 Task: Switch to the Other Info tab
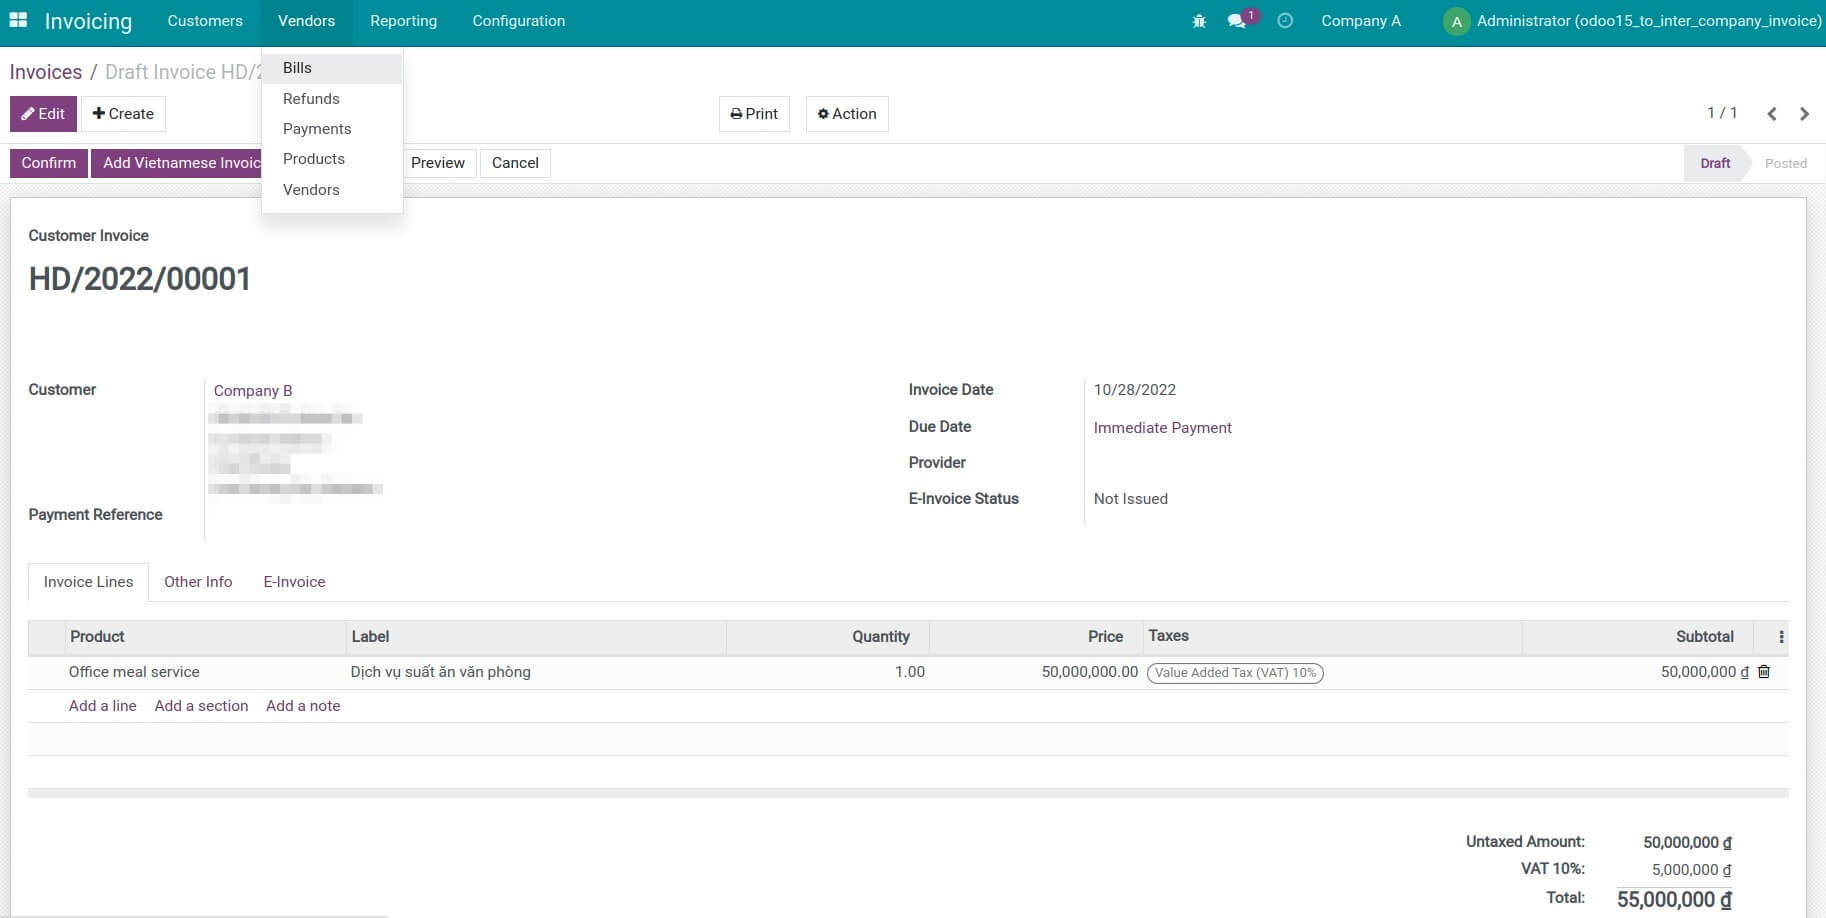tap(198, 581)
